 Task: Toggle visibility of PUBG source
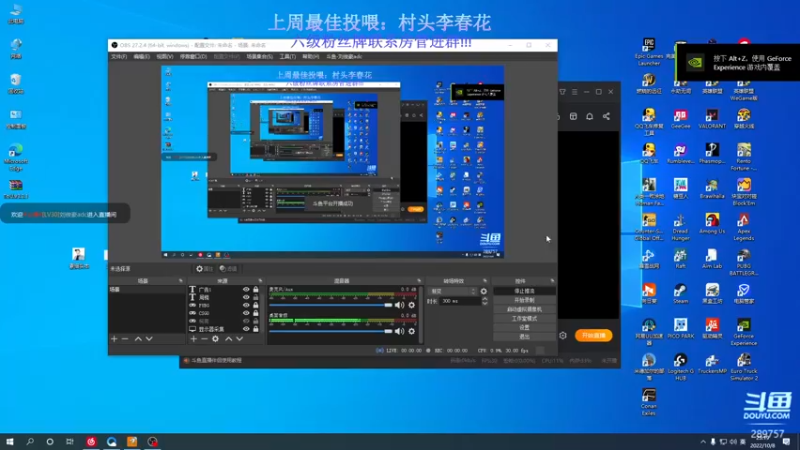click(246, 305)
